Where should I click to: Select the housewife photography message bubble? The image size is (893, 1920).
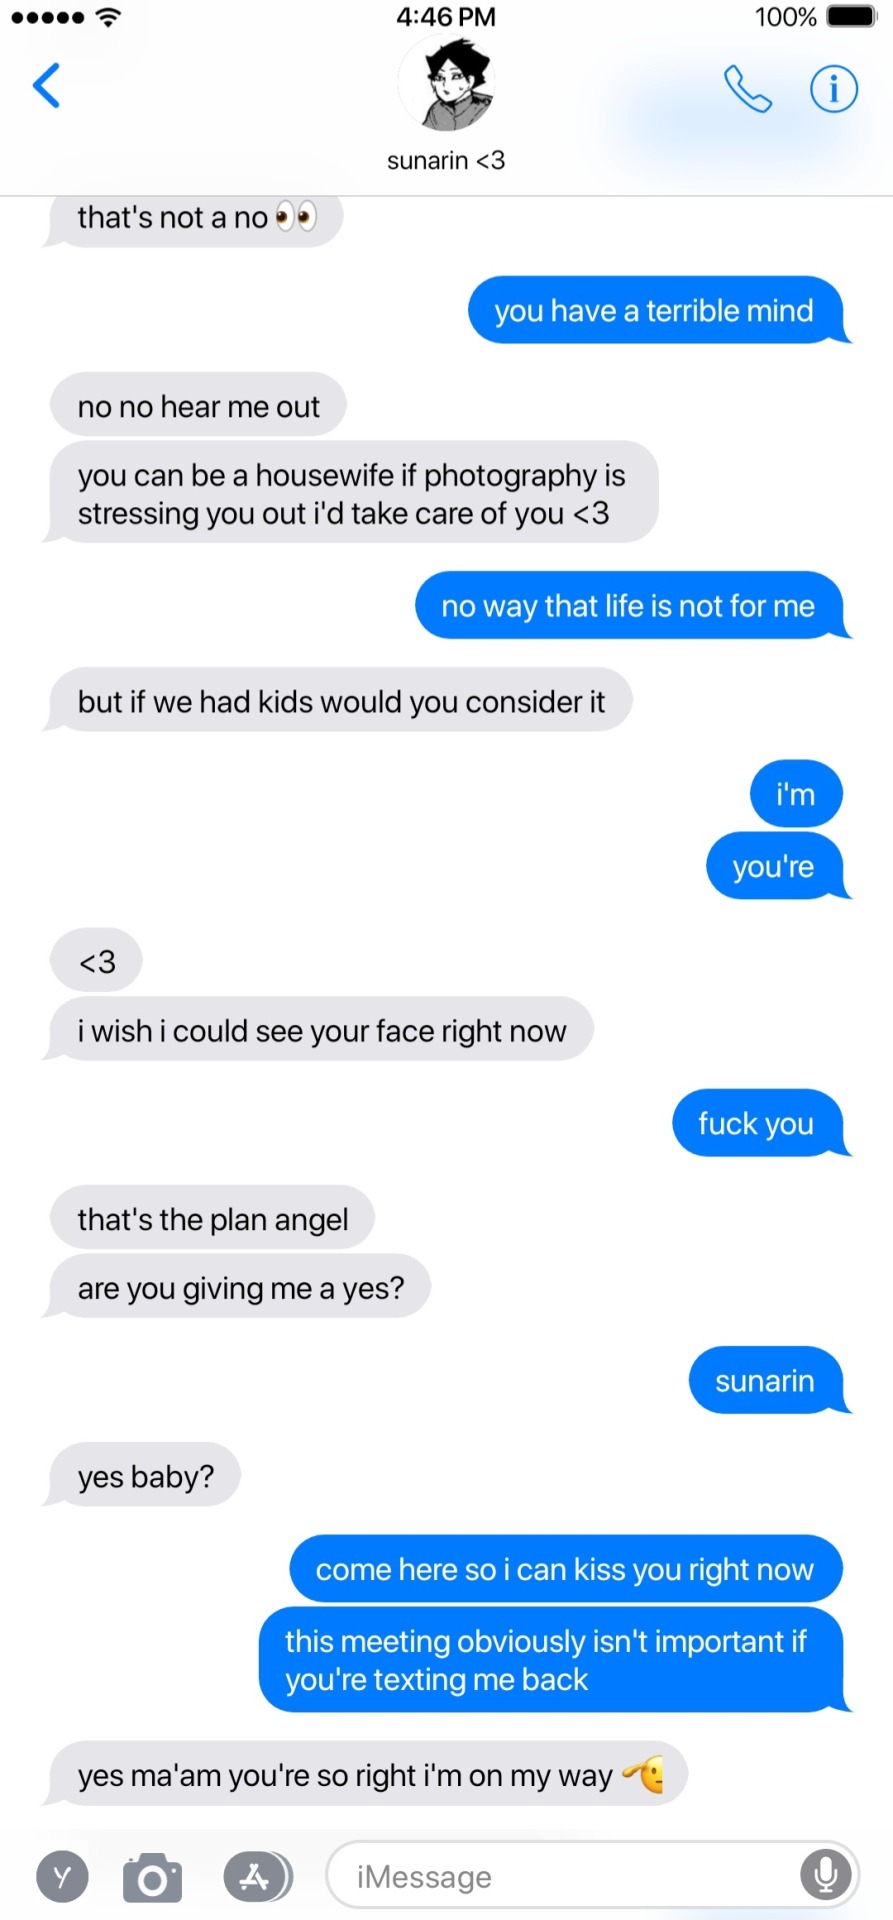[x=351, y=493]
